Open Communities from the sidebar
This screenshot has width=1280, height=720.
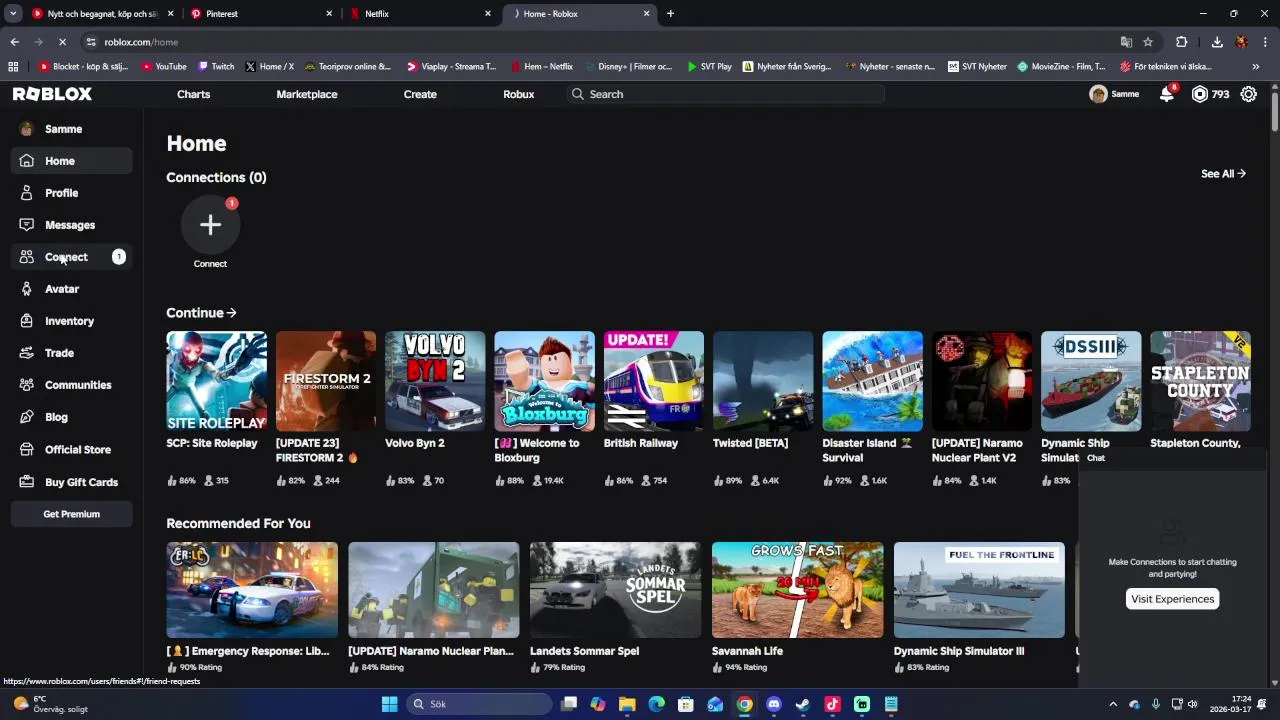(x=71, y=385)
